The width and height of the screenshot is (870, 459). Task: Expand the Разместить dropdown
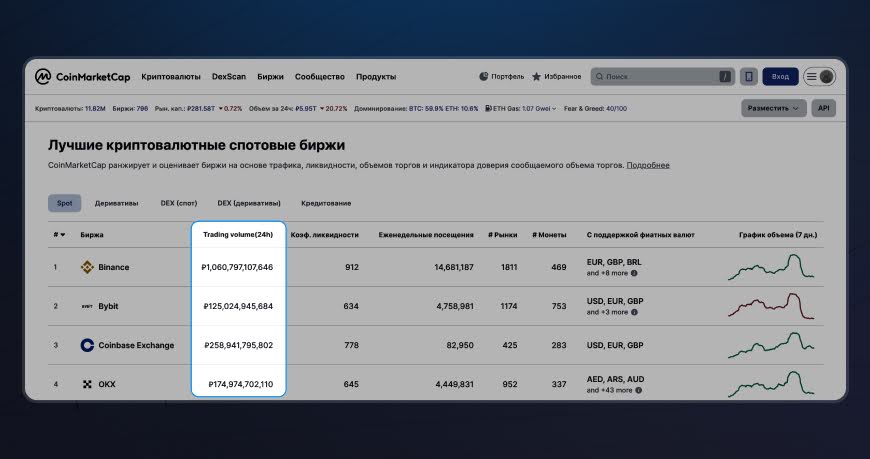[x=773, y=108]
